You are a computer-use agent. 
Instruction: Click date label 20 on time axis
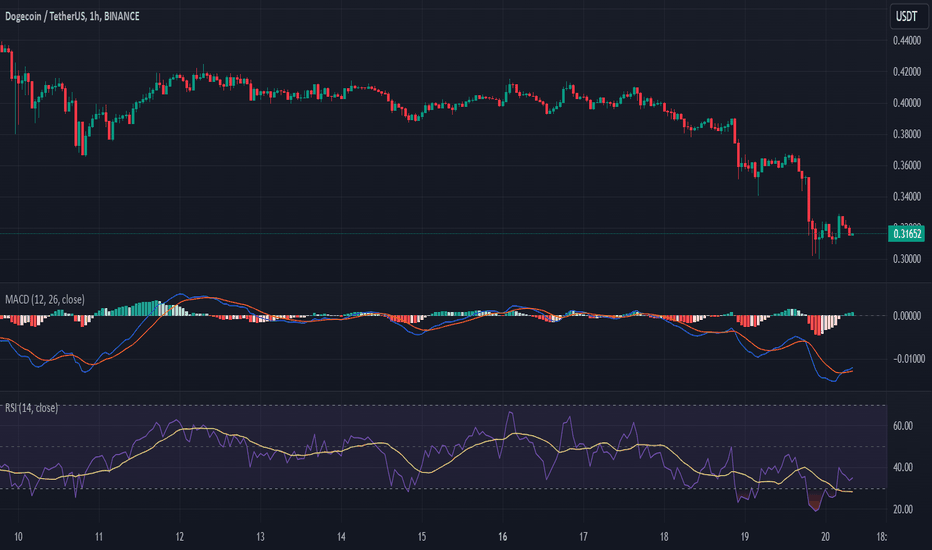coord(825,537)
